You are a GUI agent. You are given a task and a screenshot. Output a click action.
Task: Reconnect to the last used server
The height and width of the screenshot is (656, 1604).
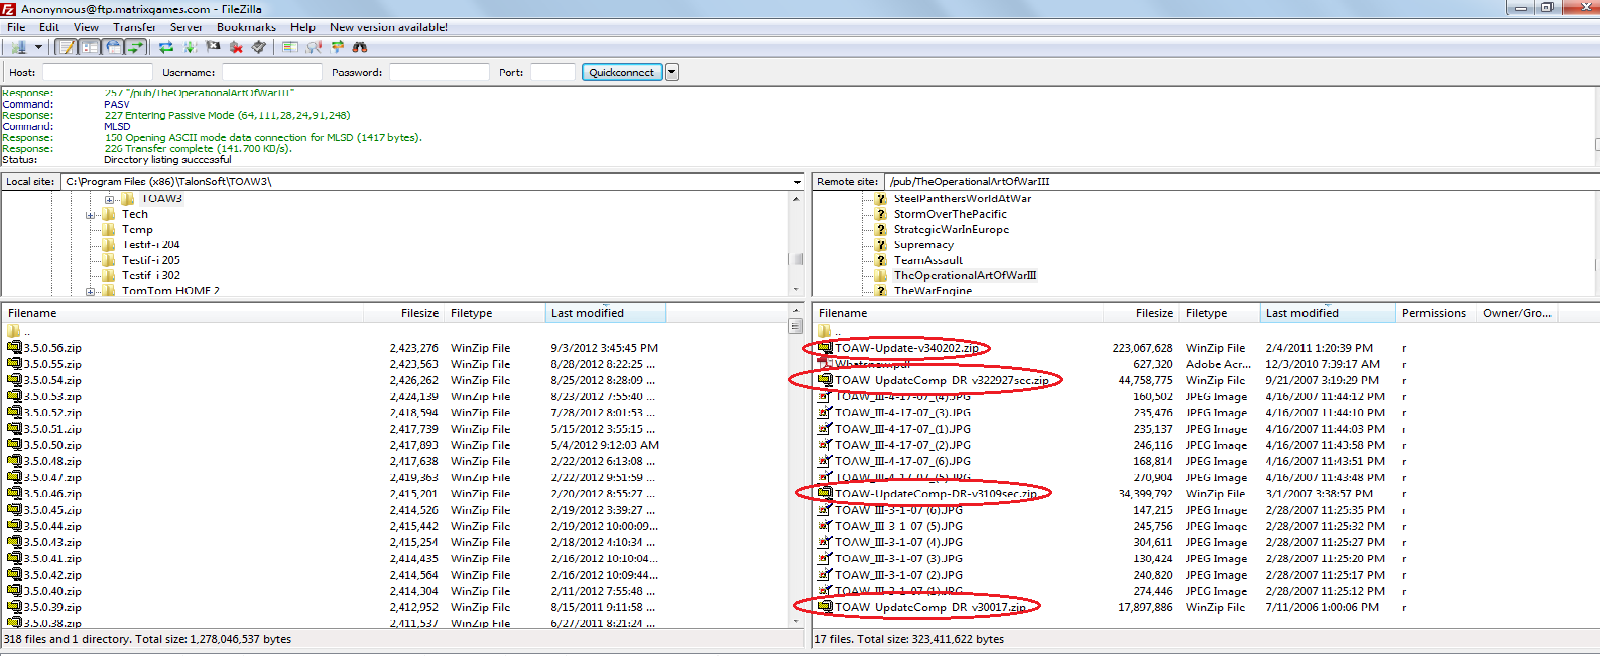[x=259, y=47]
